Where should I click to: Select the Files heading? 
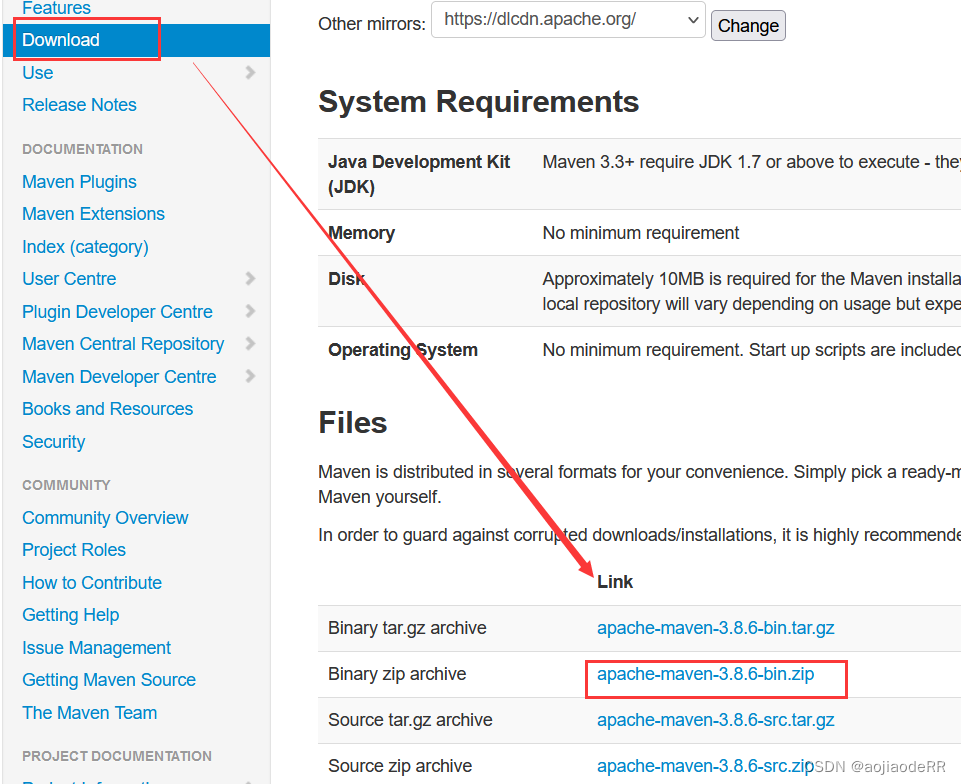click(x=352, y=423)
